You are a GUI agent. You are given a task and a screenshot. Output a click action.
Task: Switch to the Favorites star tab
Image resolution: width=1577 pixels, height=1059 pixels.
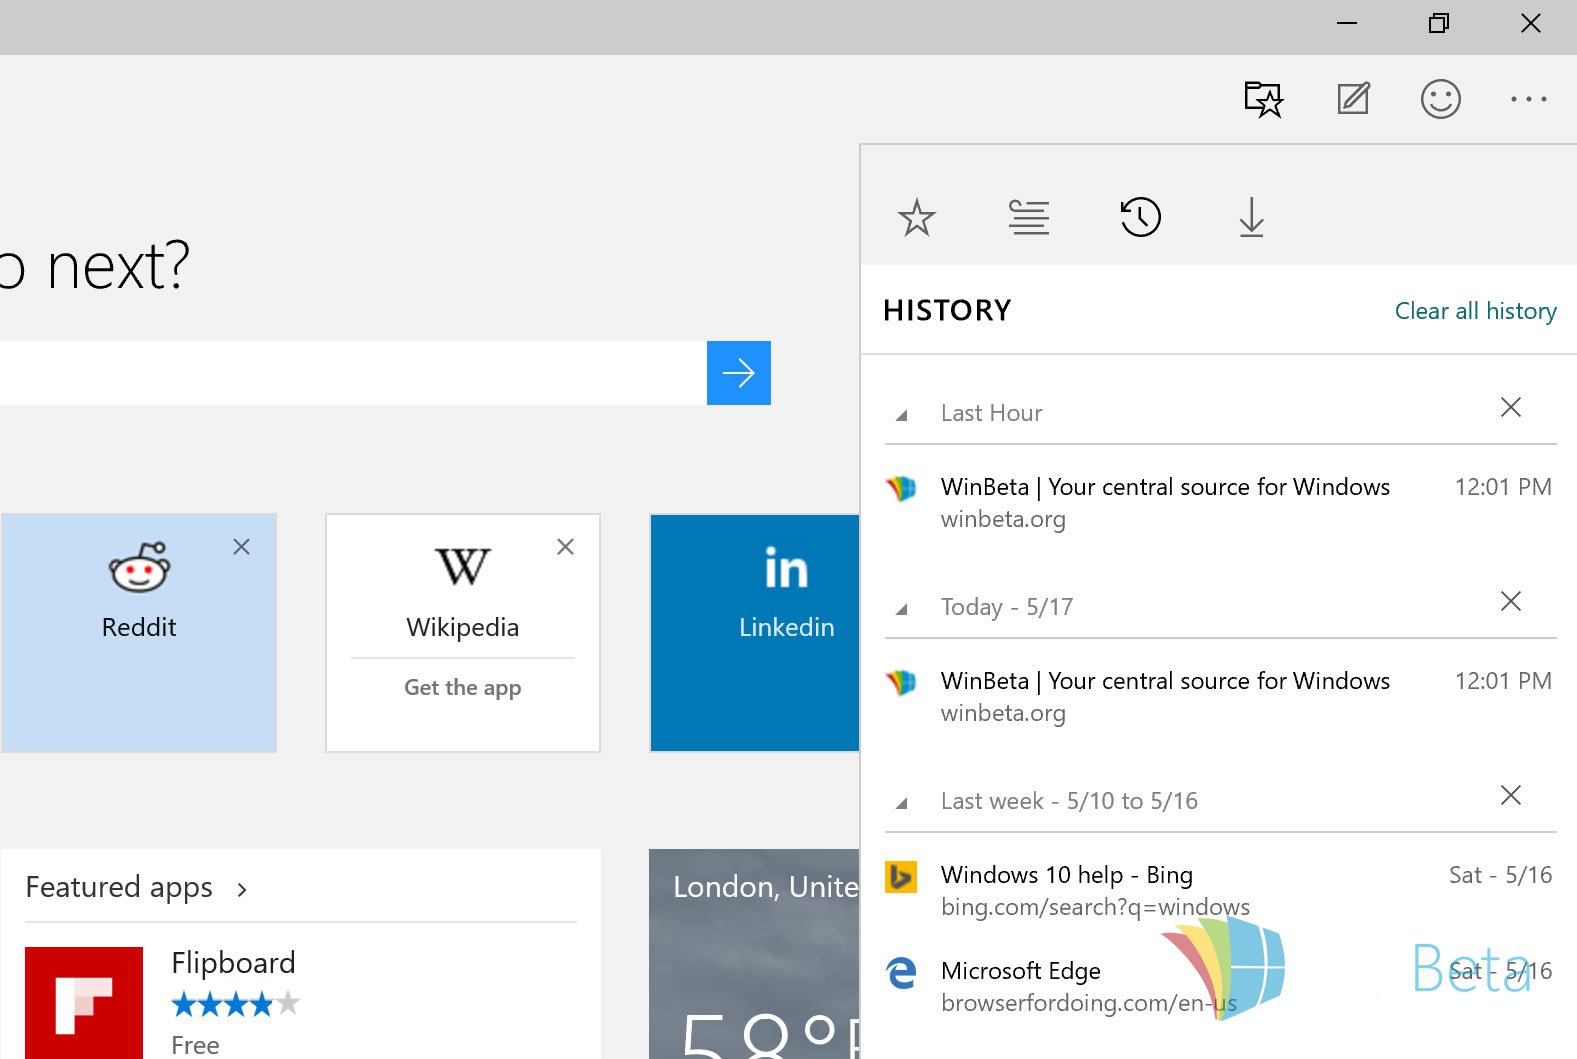(916, 217)
